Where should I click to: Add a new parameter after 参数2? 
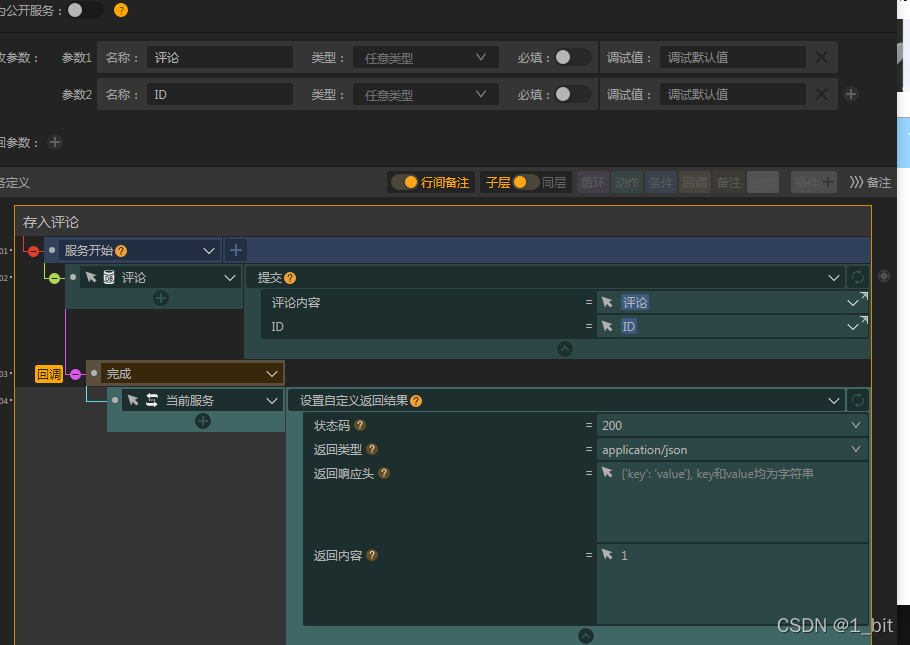851,94
